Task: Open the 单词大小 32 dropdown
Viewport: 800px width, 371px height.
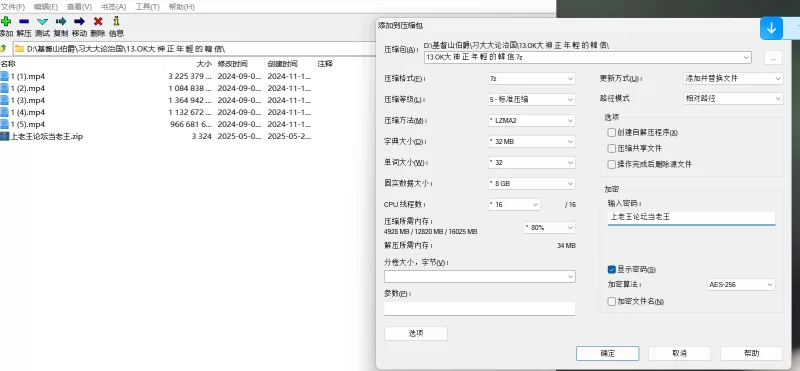Action: (x=531, y=162)
